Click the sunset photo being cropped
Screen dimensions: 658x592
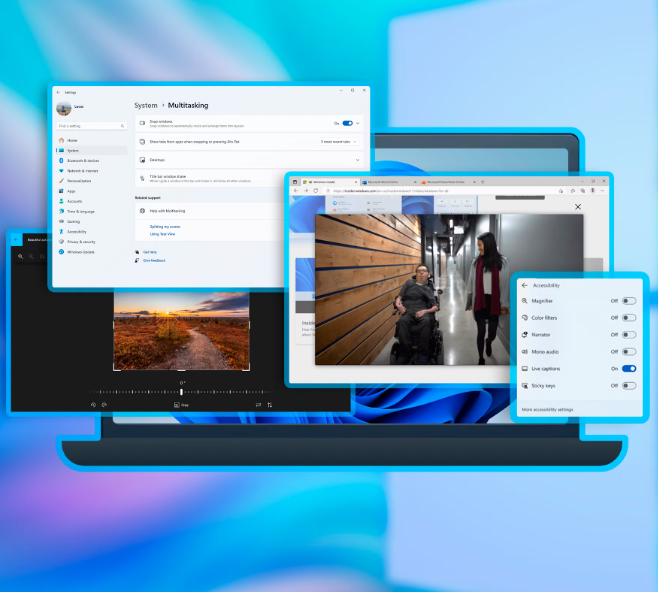coord(181,331)
